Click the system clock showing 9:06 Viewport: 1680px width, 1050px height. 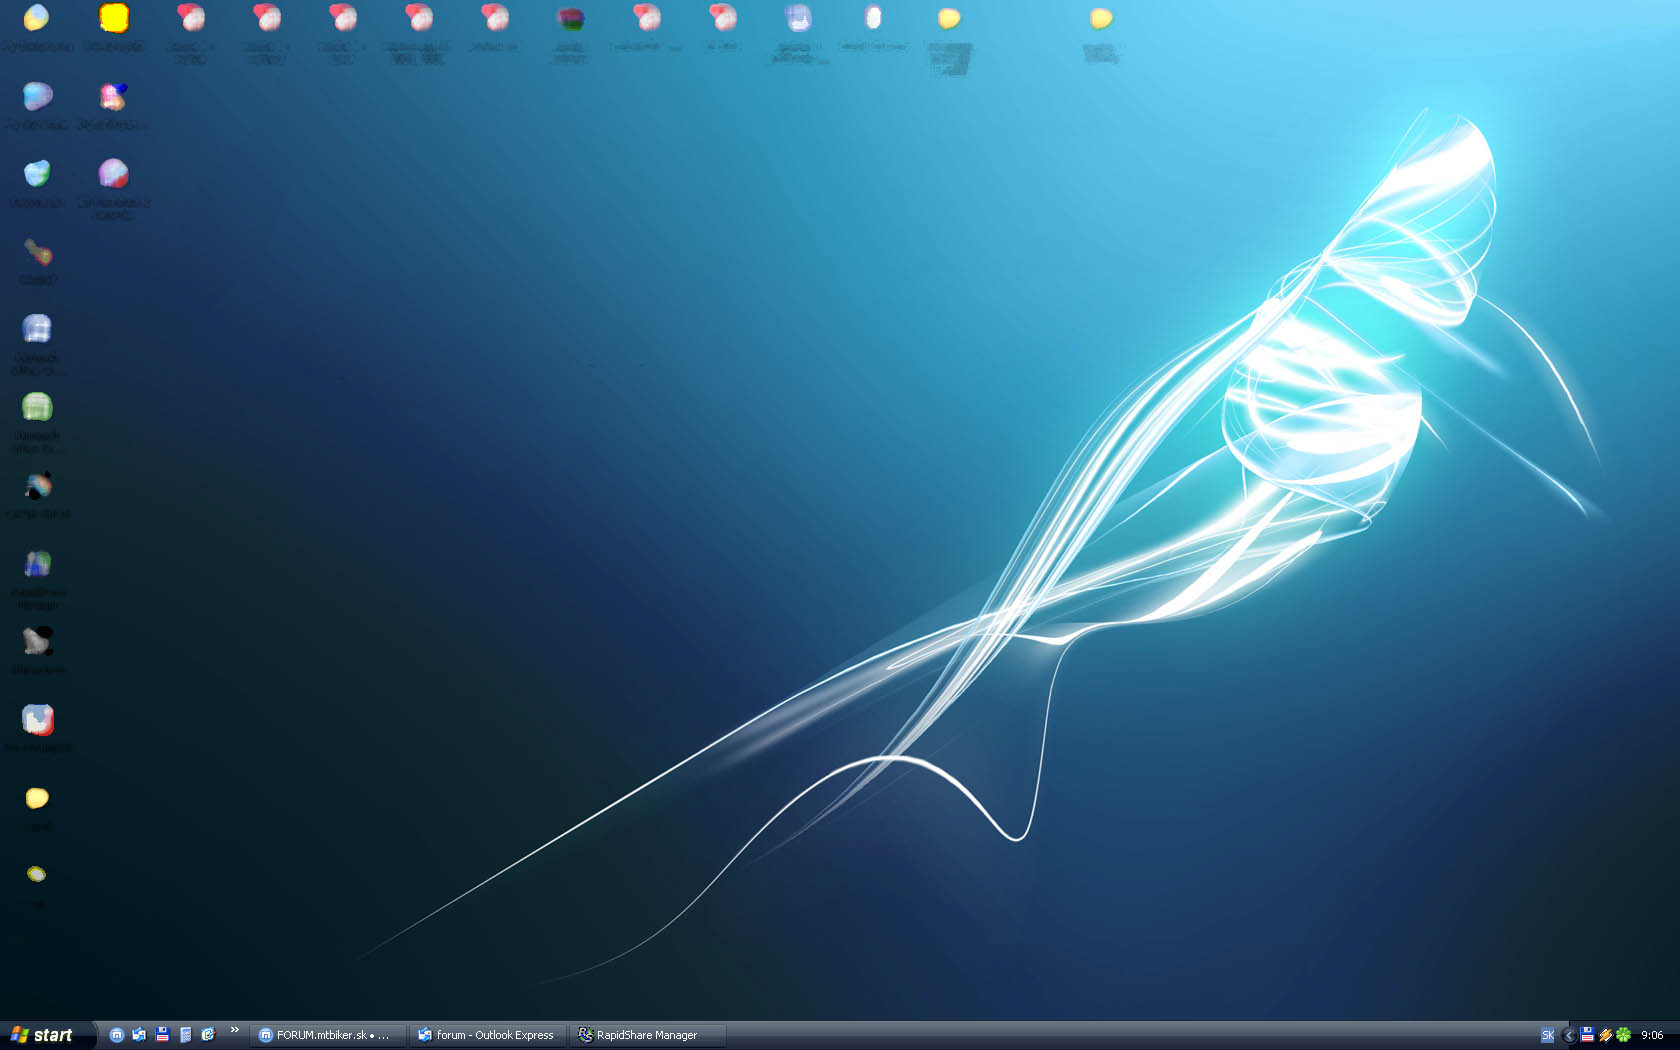1652,1035
